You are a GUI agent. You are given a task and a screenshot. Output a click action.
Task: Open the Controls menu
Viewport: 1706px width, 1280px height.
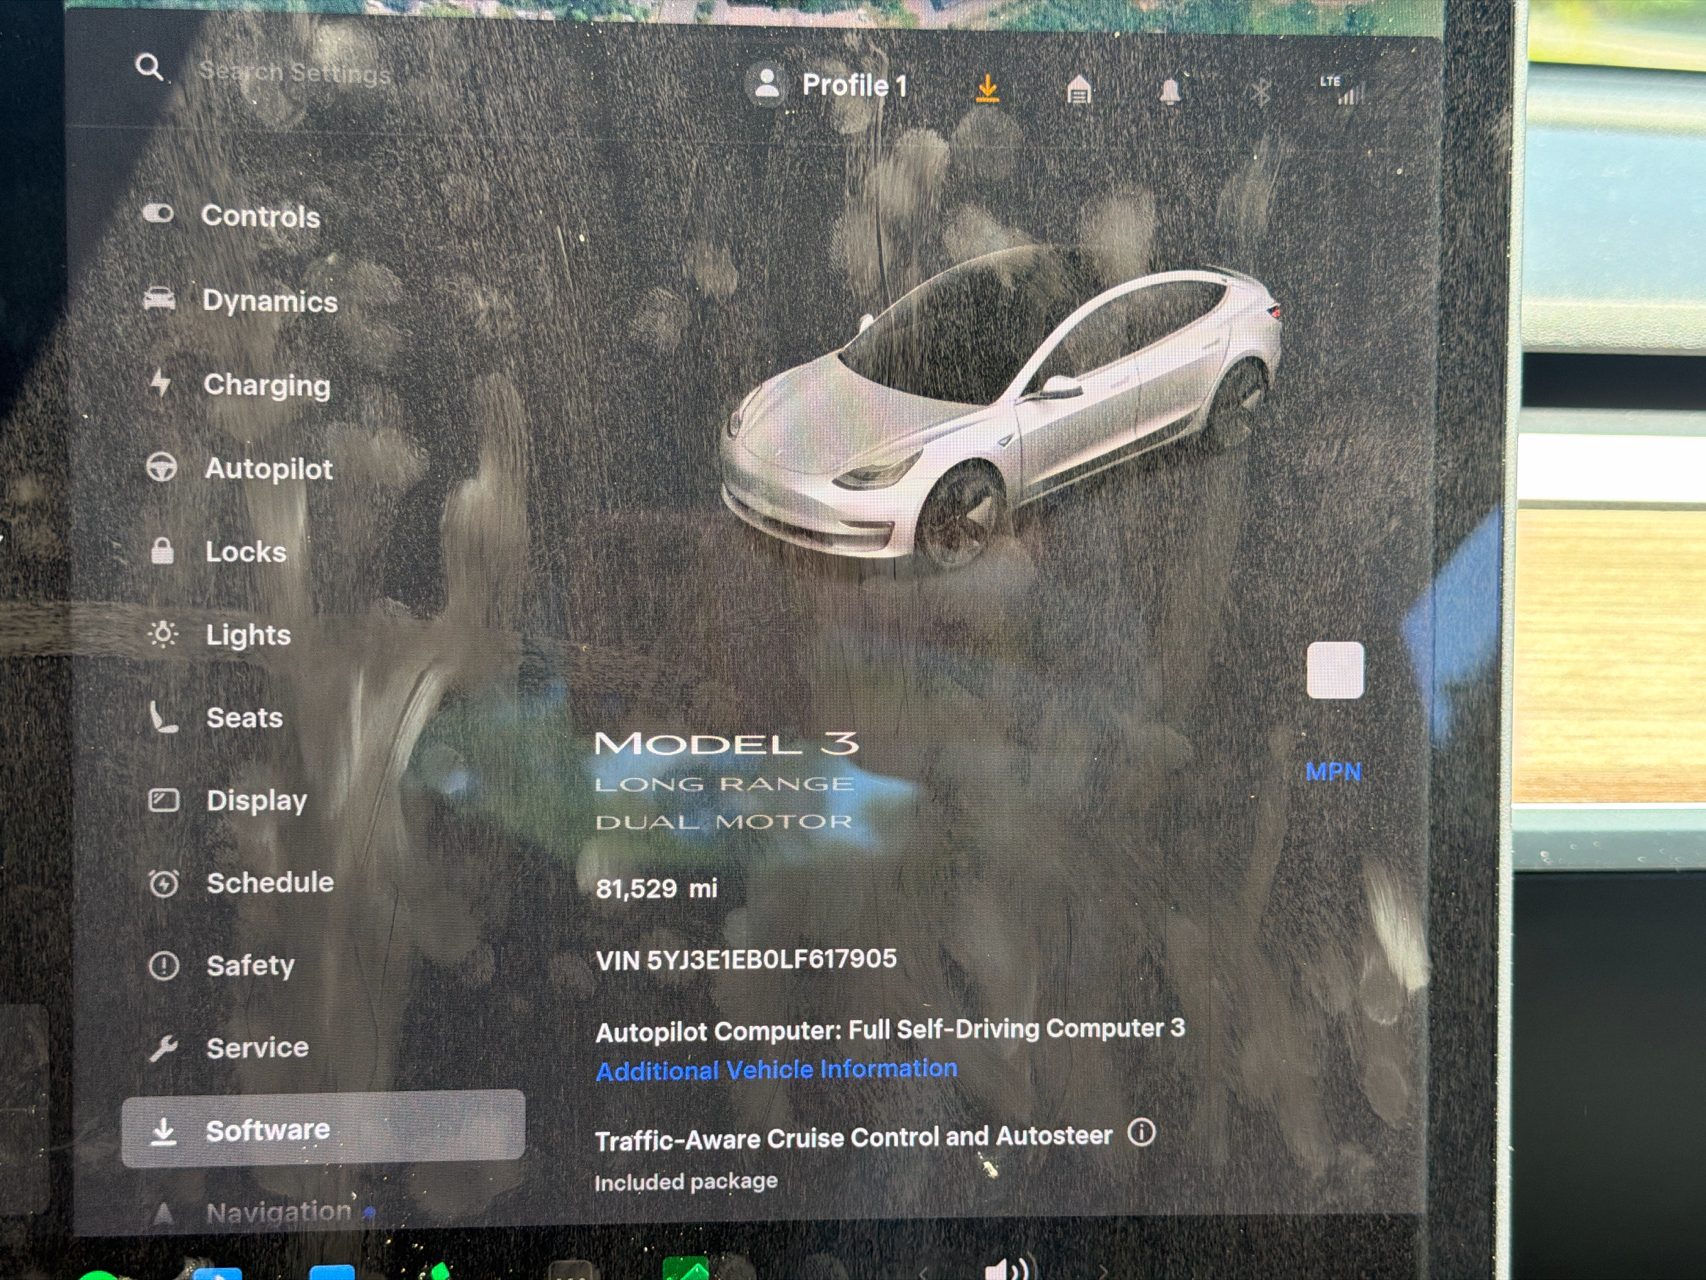(x=231, y=215)
